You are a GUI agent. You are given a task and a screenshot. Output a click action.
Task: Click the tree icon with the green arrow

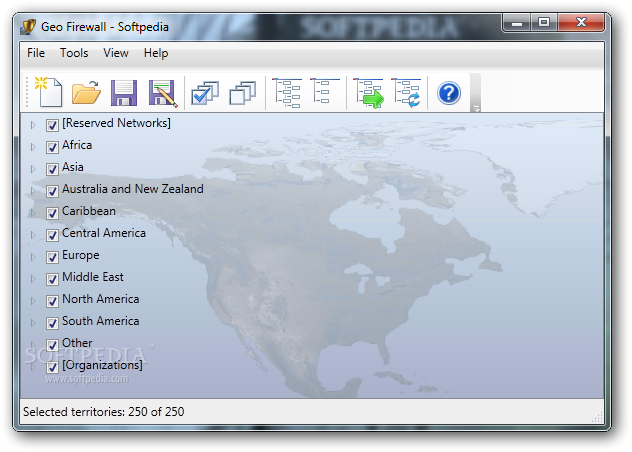pyautogui.click(x=368, y=93)
